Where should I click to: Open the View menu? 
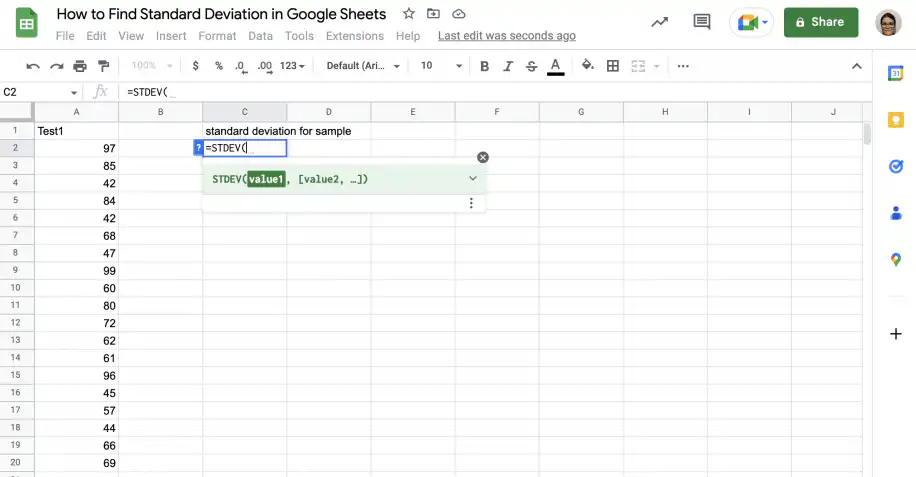[131, 36]
